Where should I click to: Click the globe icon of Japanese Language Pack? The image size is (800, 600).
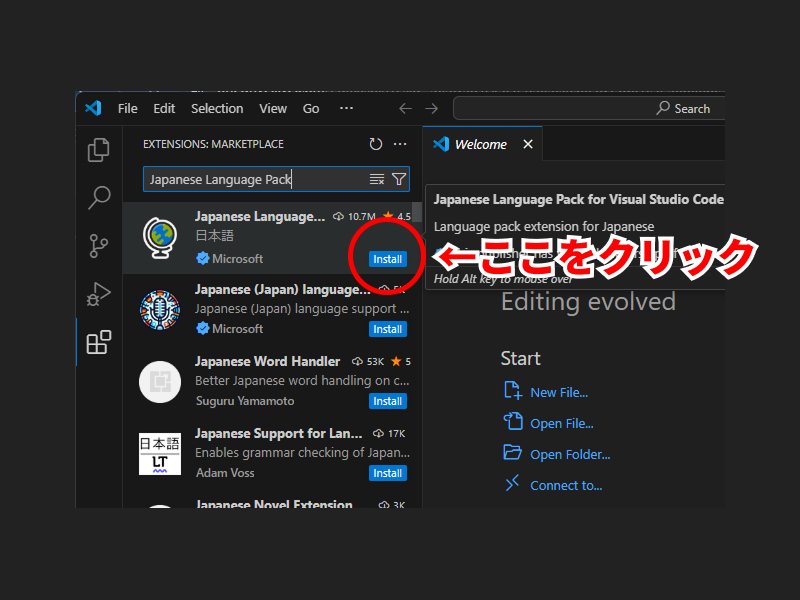[160, 238]
